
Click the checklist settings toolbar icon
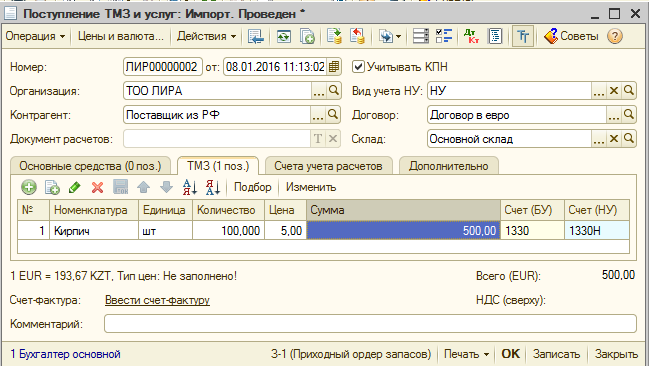coord(444,36)
